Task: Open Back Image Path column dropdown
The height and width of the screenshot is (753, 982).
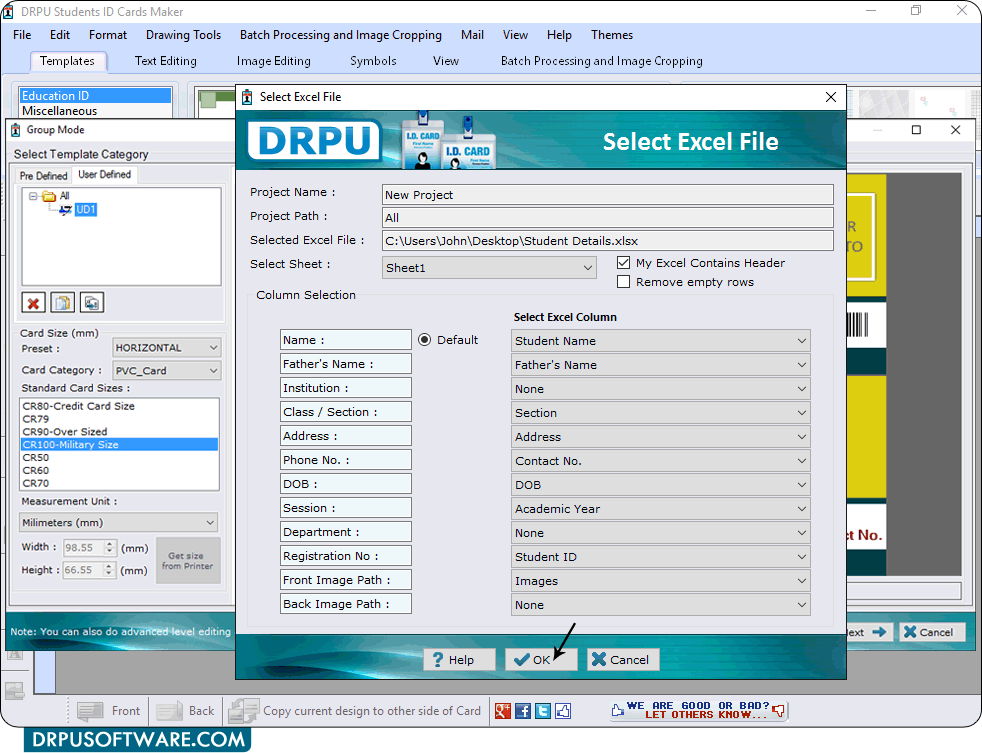Action: [660, 605]
